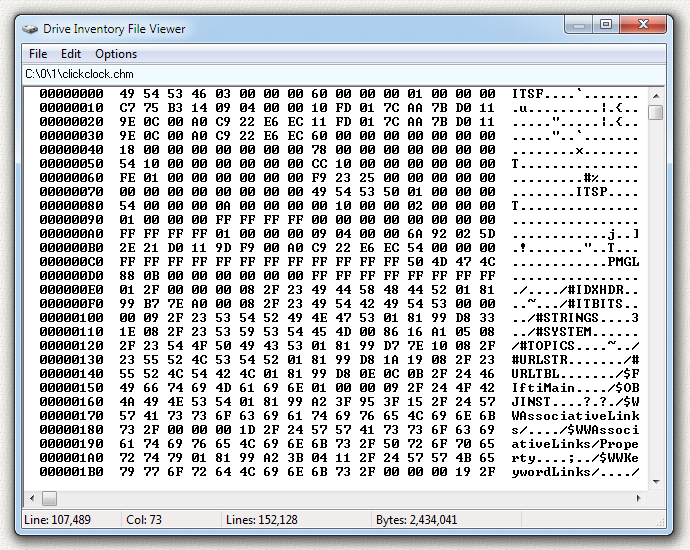Click the vertical scrollbar thumb

(x=656, y=112)
